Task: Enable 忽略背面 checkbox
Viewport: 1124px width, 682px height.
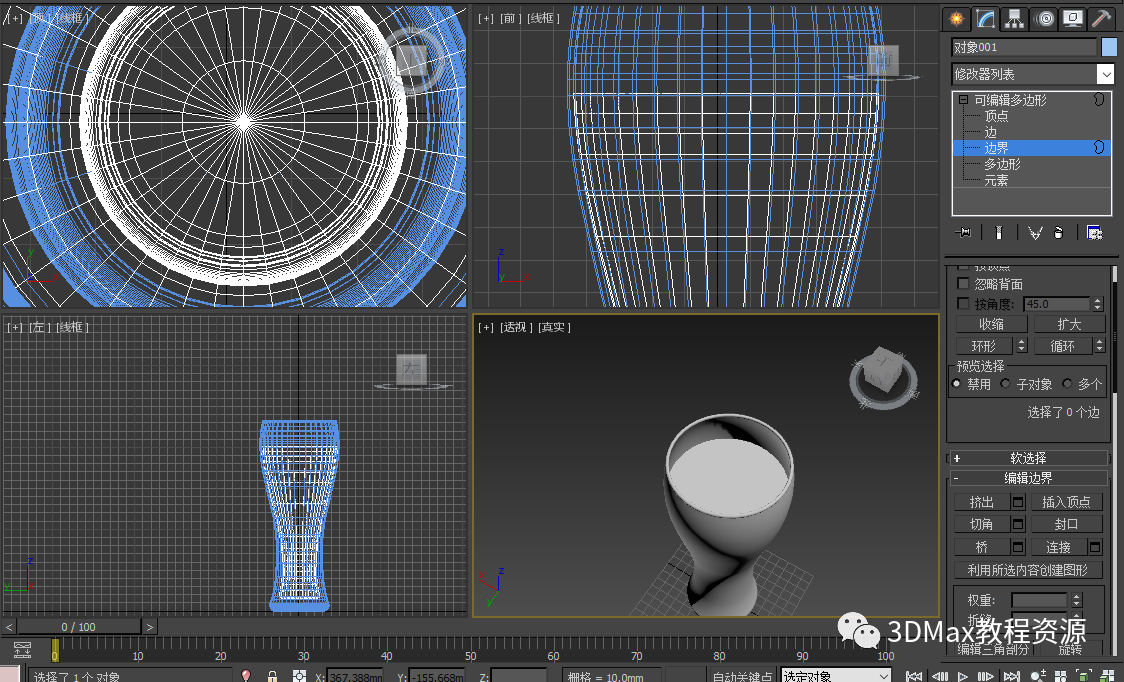Action: click(963, 284)
